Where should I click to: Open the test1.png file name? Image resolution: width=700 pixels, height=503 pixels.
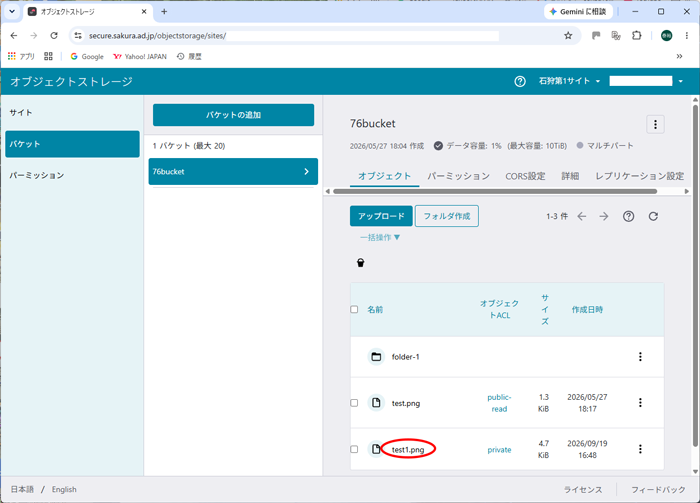(x=408, y=449)
